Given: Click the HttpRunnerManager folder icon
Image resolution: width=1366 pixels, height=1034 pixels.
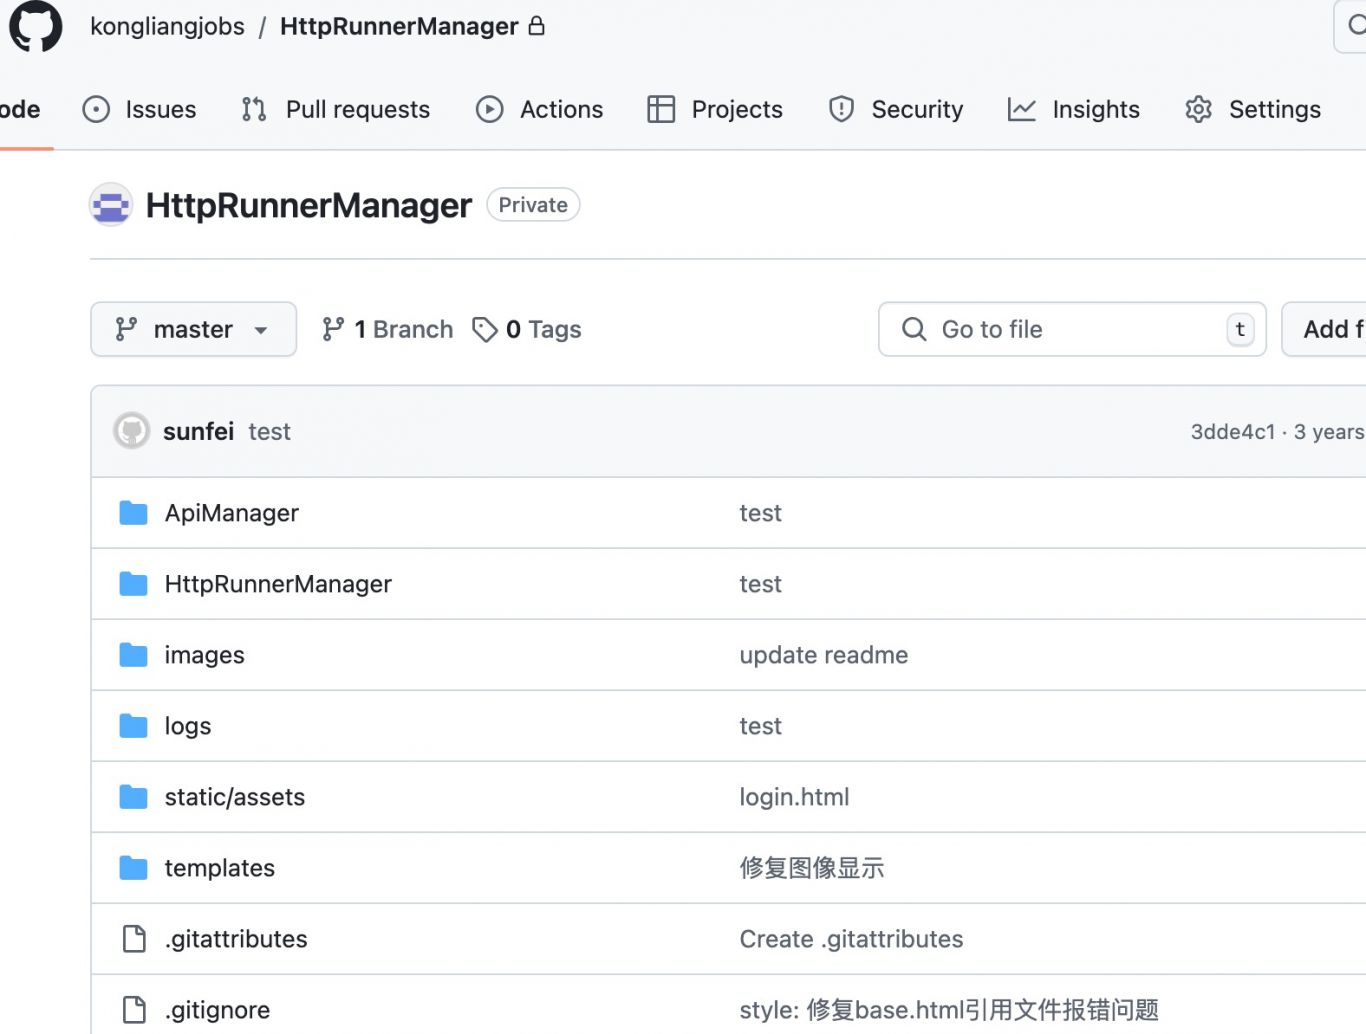Looking at the screenshot, I should tap(133, 584).
